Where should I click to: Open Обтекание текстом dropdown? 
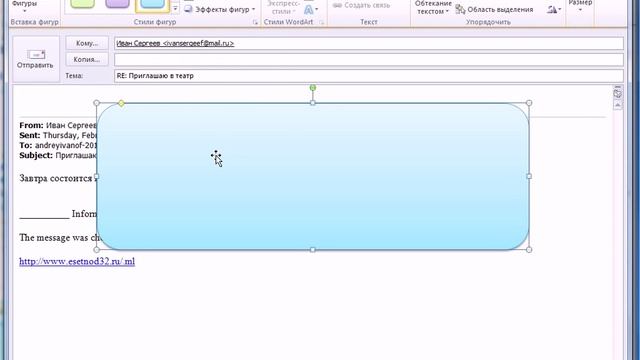[x=433, y=7]
